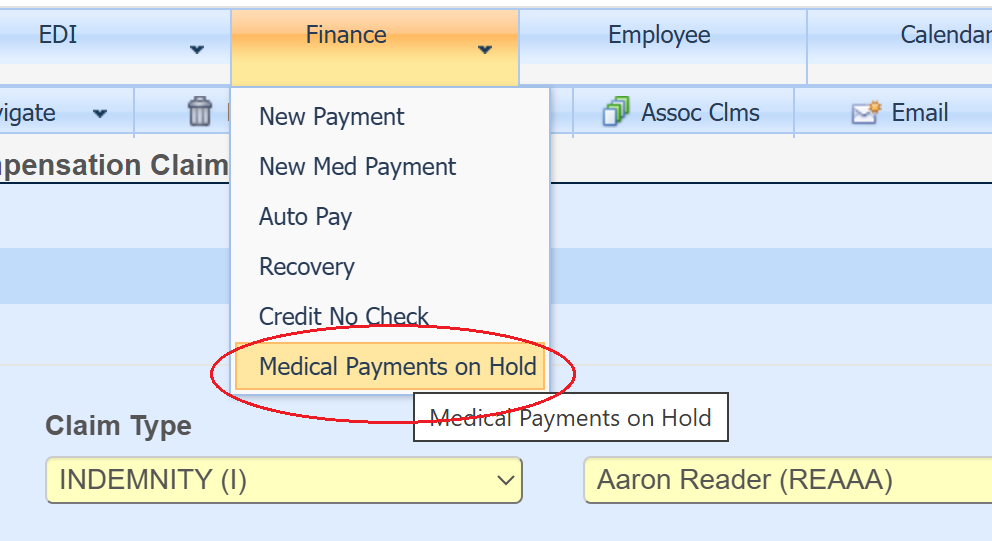Select New Med Payment menu item
Viewport: 992px width, 541px height.
tap(358, 167)
